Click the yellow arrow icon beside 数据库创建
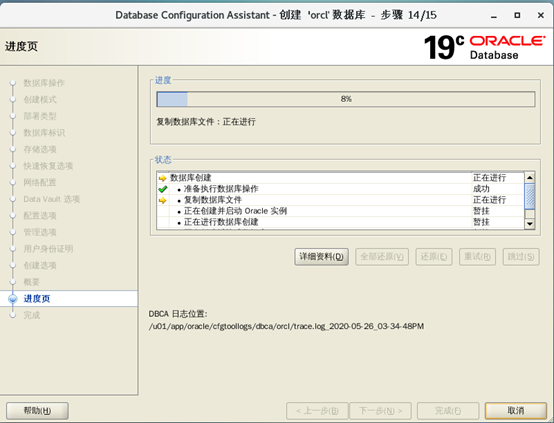Screen dimensions: 554x423 pyautogui.click(x=163, y=178)
